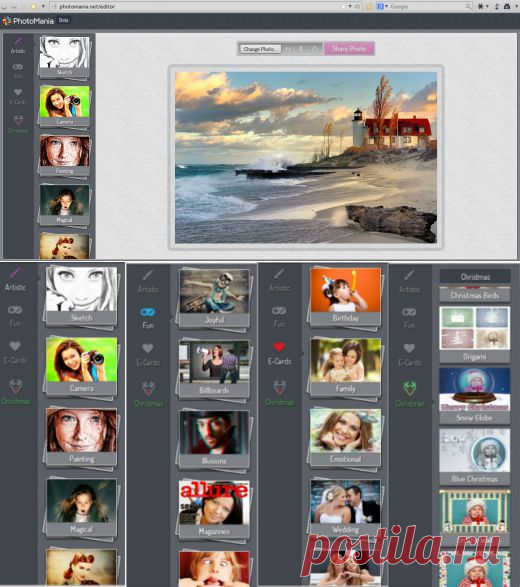Click the Artistic brush icon beside the Birthday card
Screen dimensions: 520x587
click(279, 274)
